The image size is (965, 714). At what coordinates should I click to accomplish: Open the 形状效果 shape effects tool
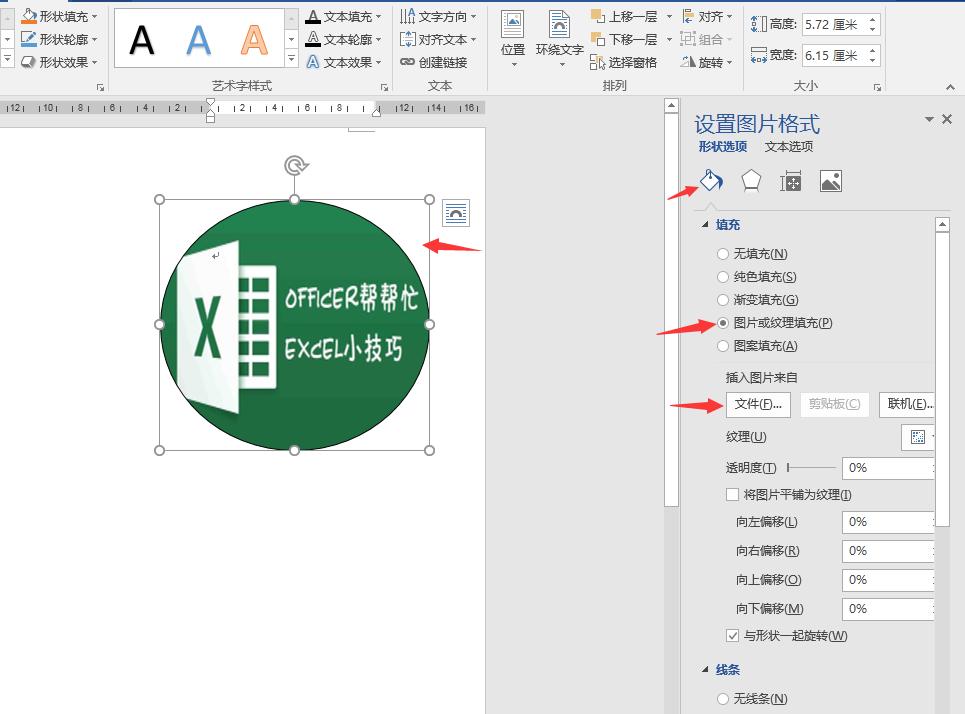pos(59,62)
